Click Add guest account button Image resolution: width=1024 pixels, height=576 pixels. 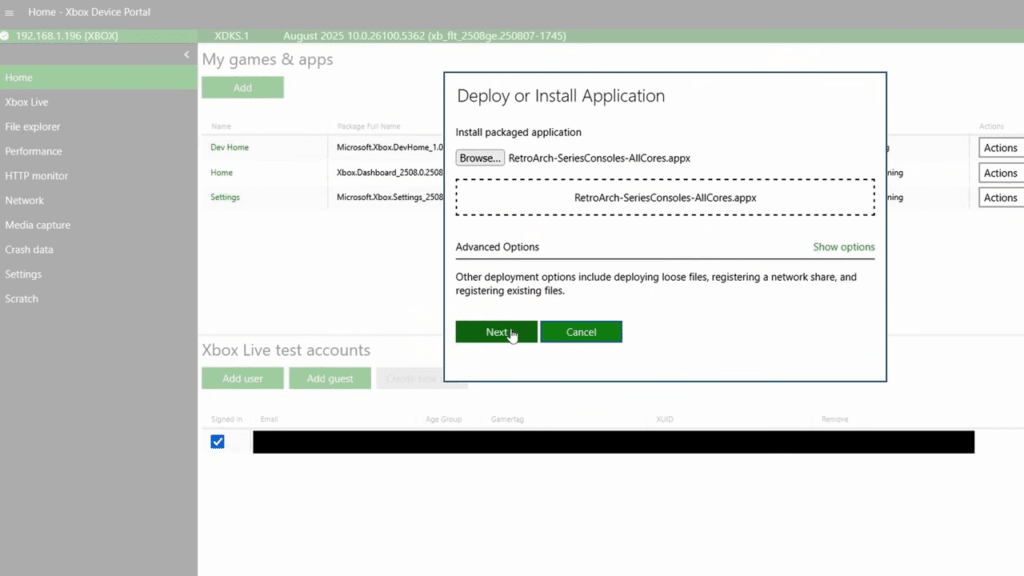(x=329, y=378)
